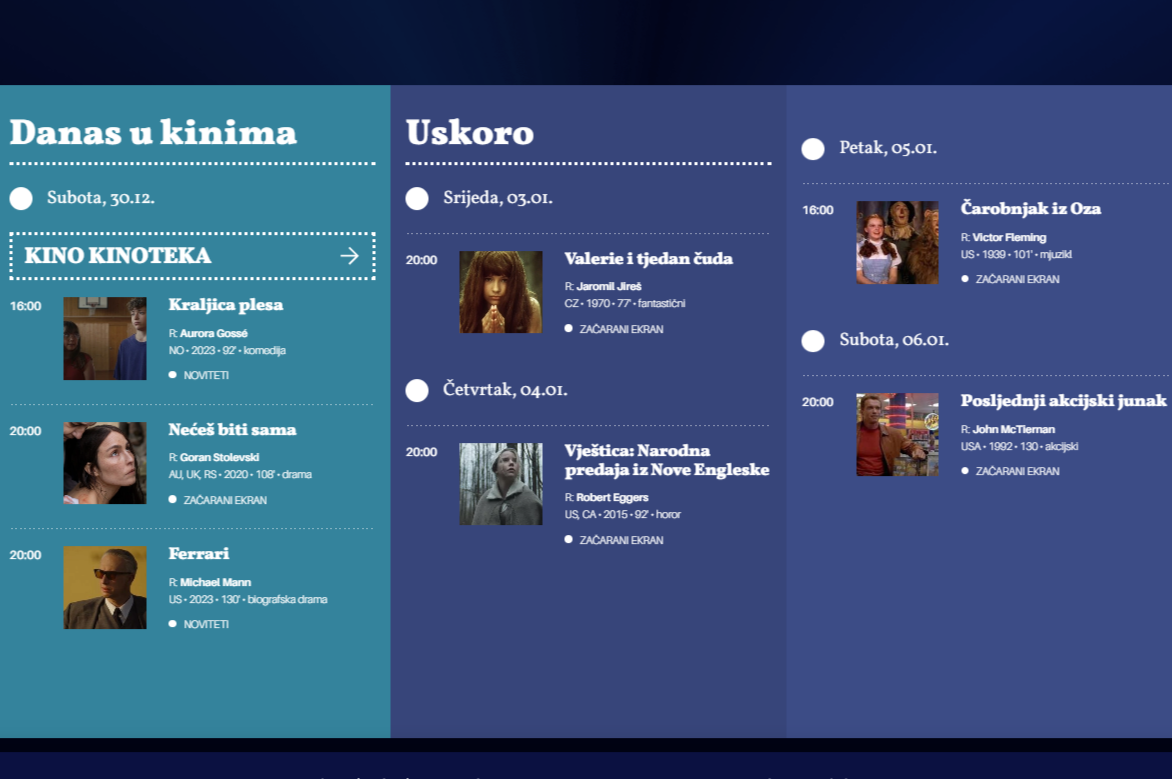Click the Nećeš biti sama title
The width and height of the screenshot is (1172, 779).
(232, 430)
